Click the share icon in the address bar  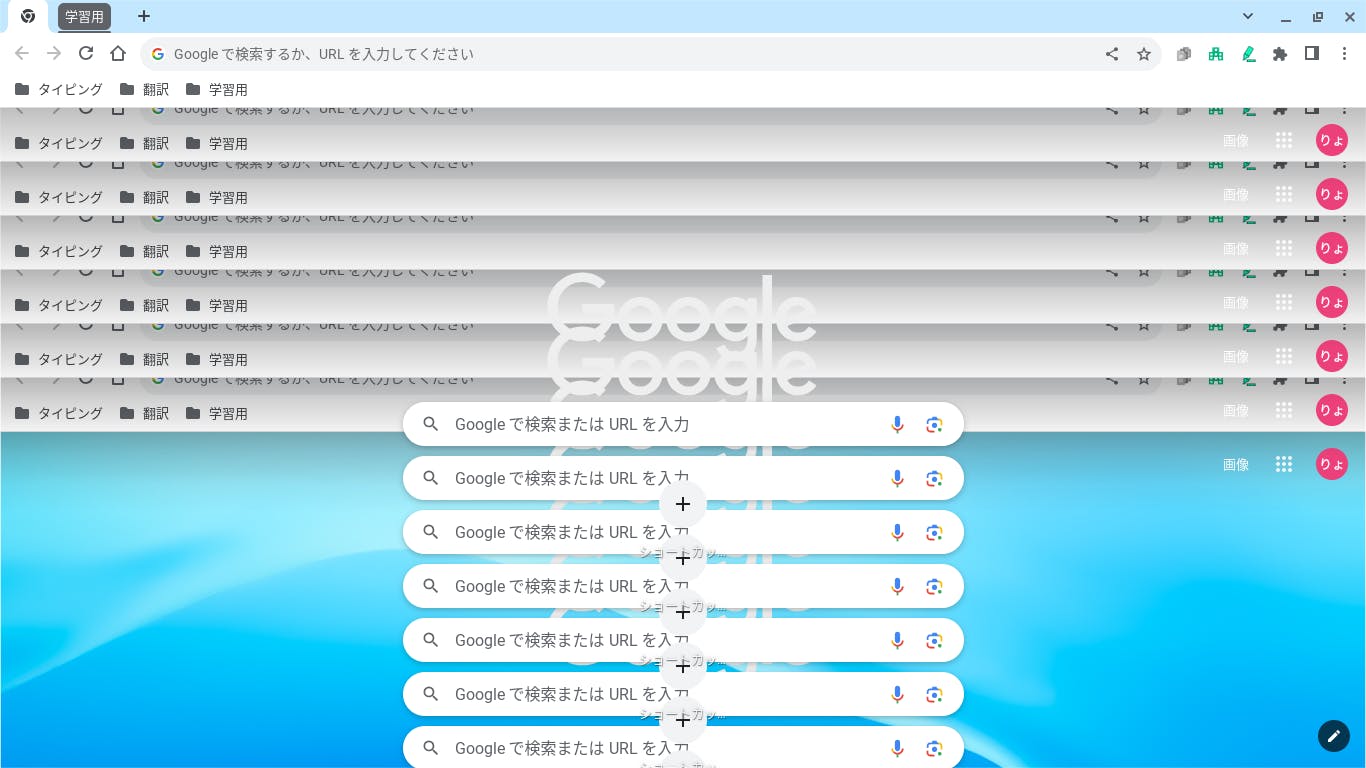[1112, 54]
